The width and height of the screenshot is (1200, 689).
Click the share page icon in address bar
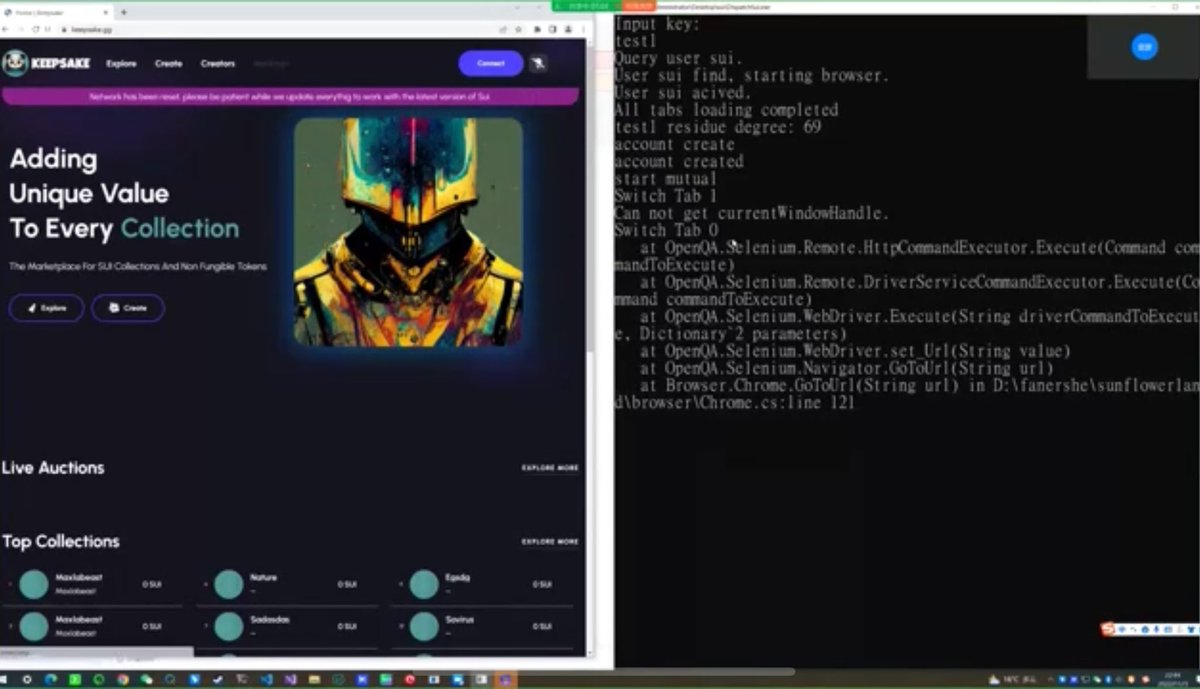pyautogui.click(x=503, y=29)
